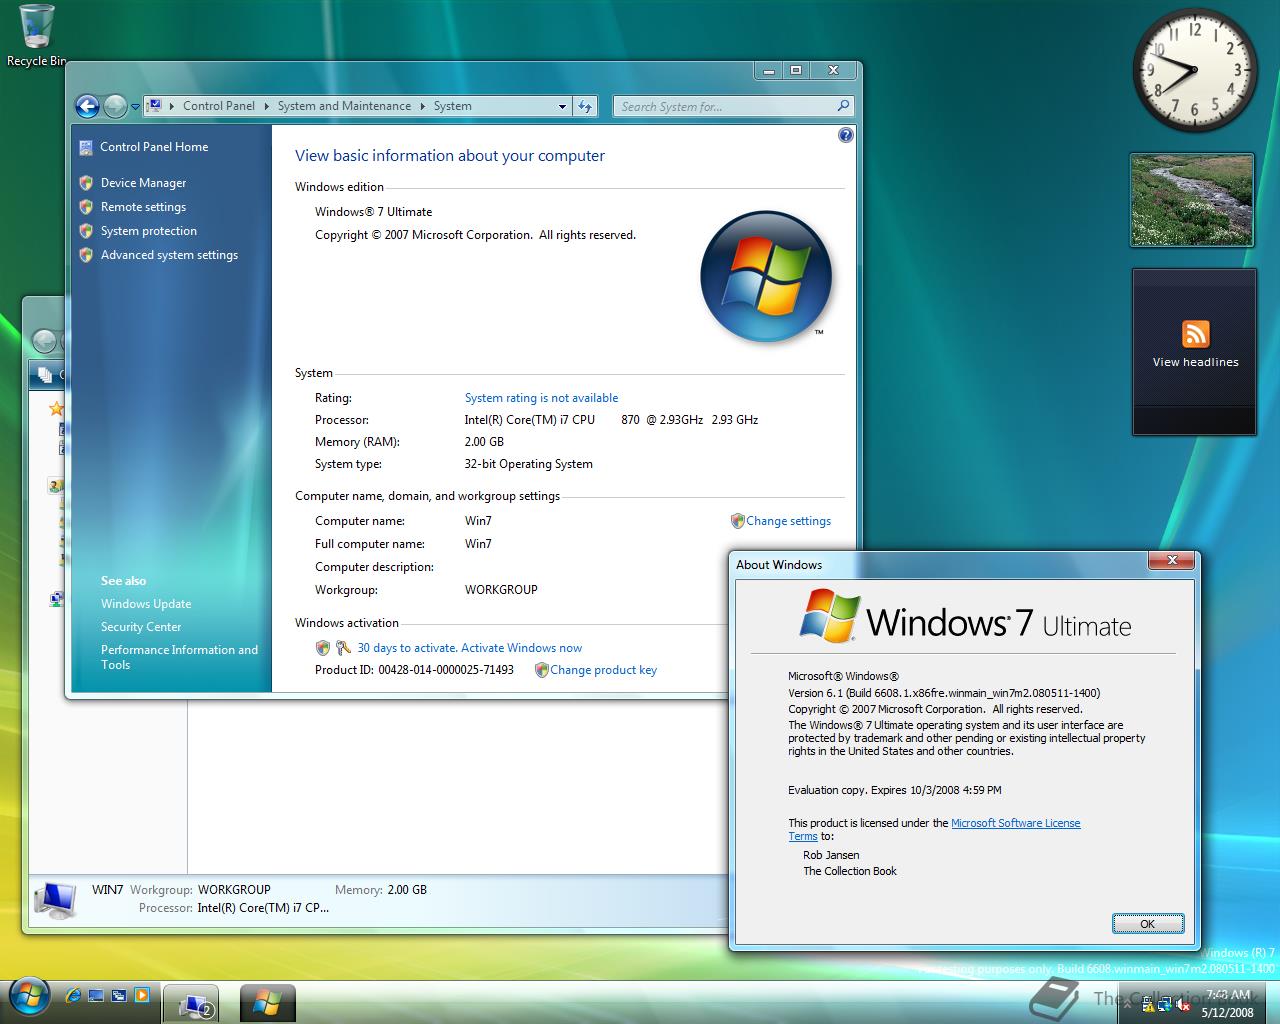Click the Clock gadget on sidebar
This screenshot has height=1024, width=1280.
(x=1194, y=69)
